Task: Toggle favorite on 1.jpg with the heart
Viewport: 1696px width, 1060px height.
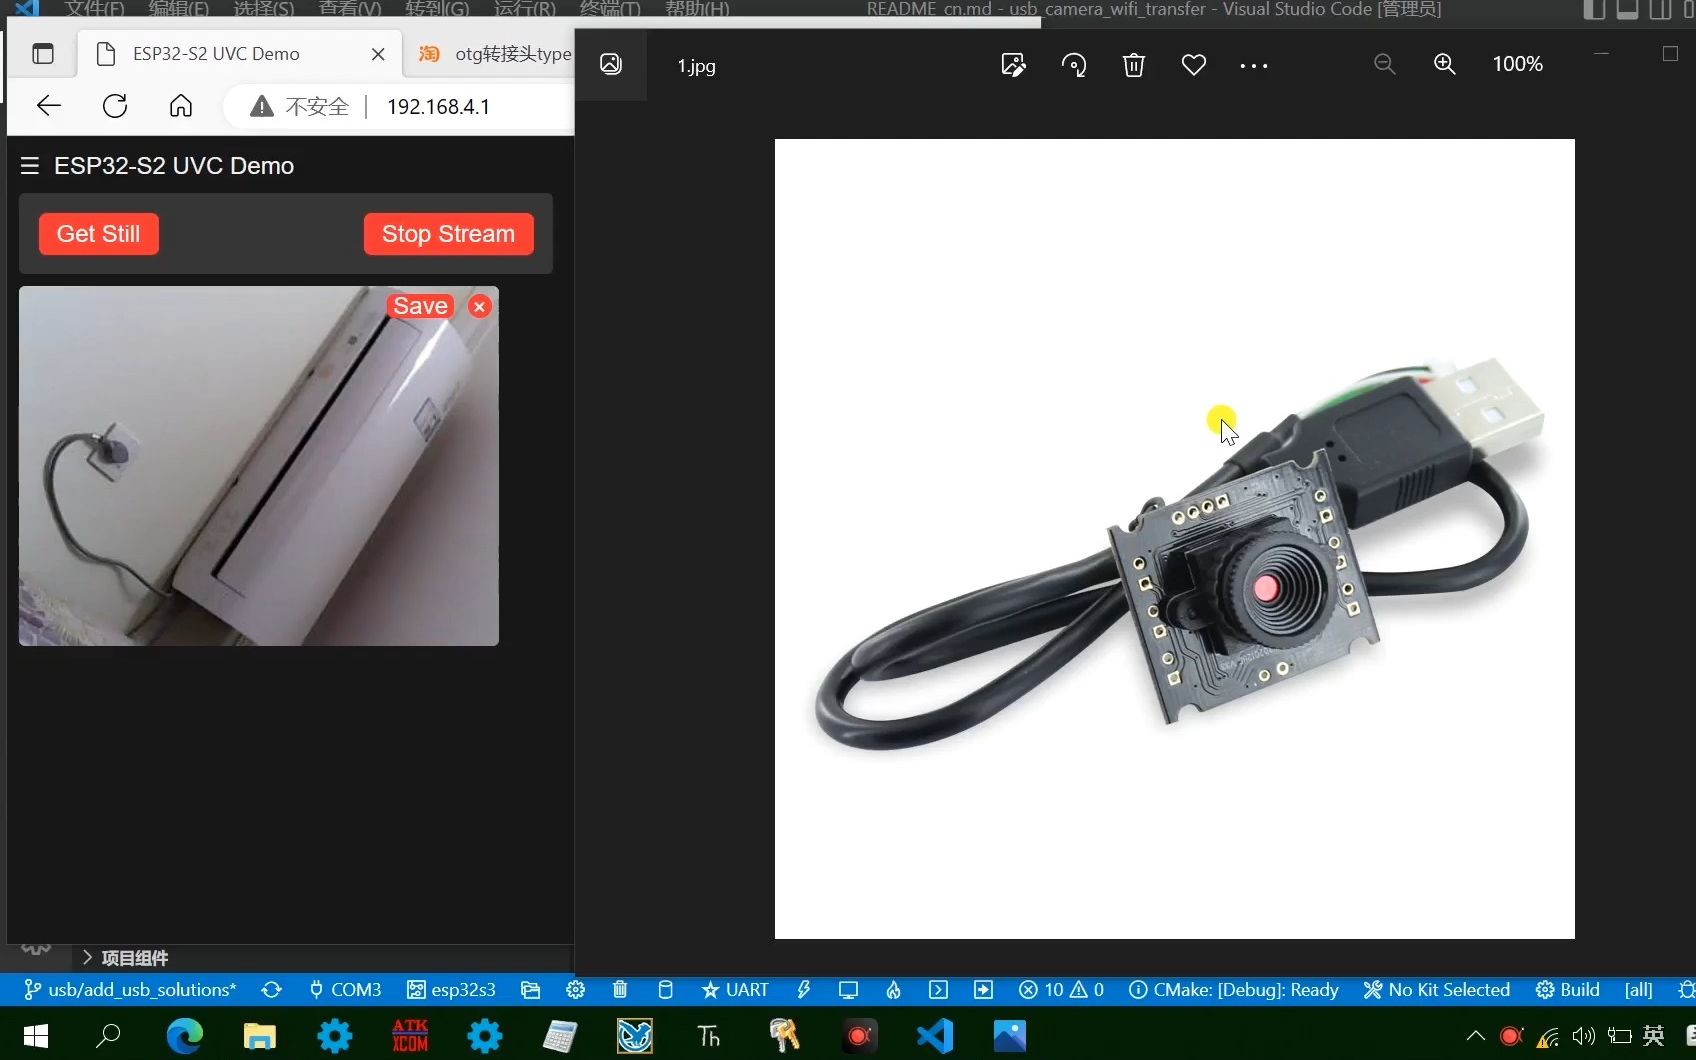Action: click(x=1193, y=64)
